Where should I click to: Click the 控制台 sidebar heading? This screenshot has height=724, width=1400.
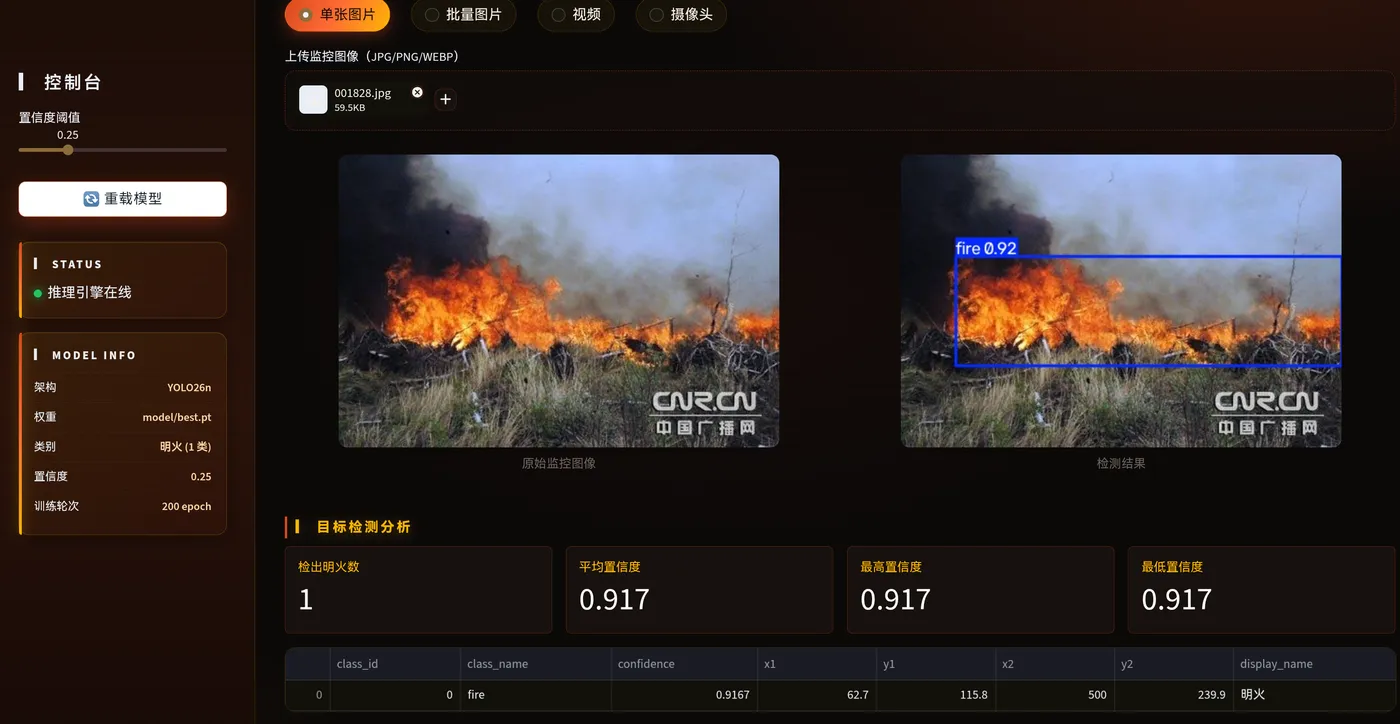tap(73, 82)
